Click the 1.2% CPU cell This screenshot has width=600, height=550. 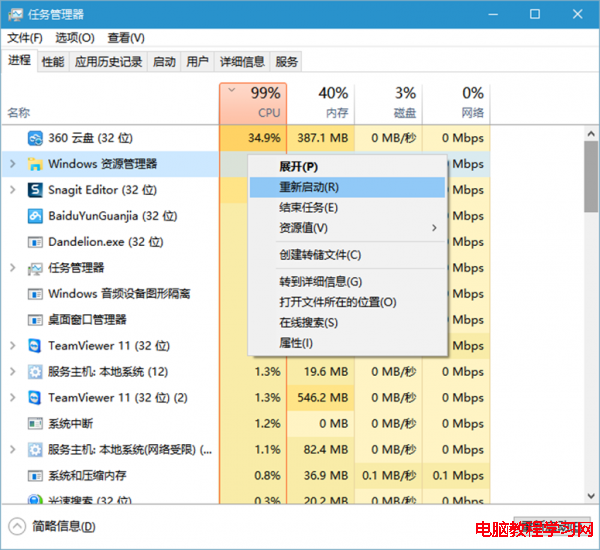click(253, 424)
